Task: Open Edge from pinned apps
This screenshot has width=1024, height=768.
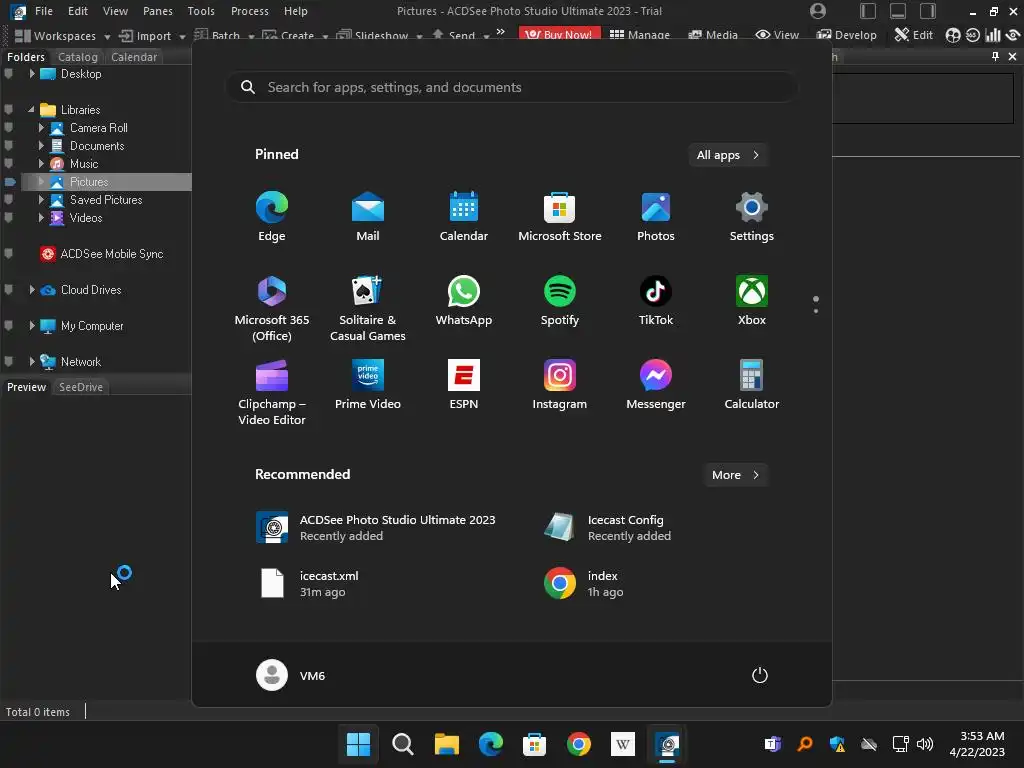Action: (272, 217)
